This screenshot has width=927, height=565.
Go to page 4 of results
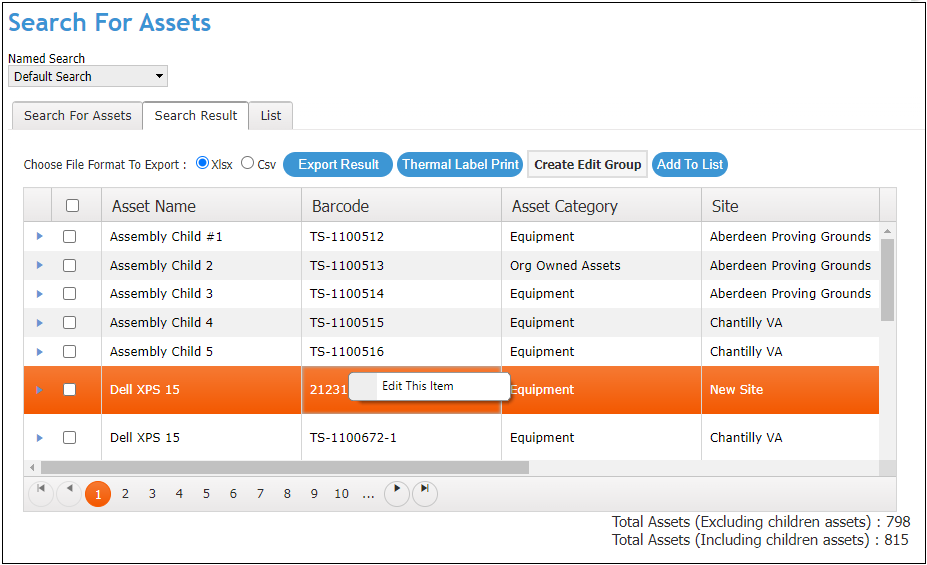(x=179, y=494)
